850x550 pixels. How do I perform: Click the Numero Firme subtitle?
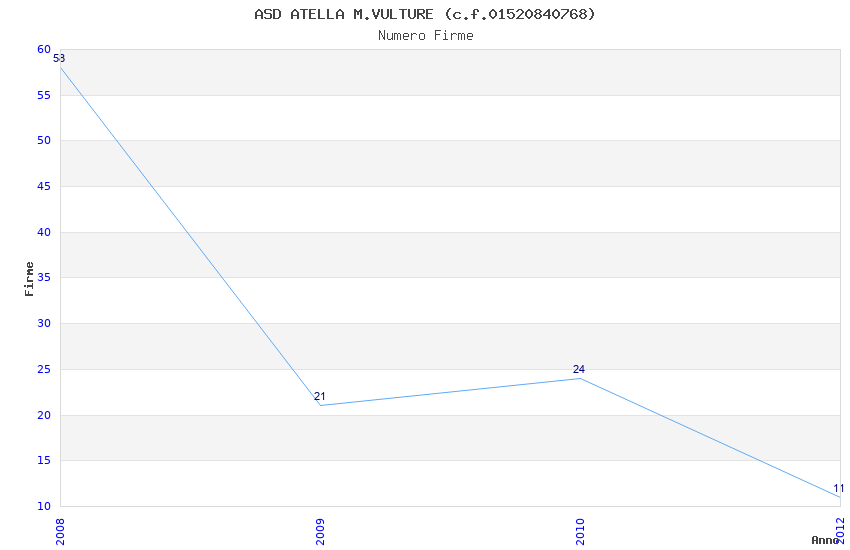425,35
